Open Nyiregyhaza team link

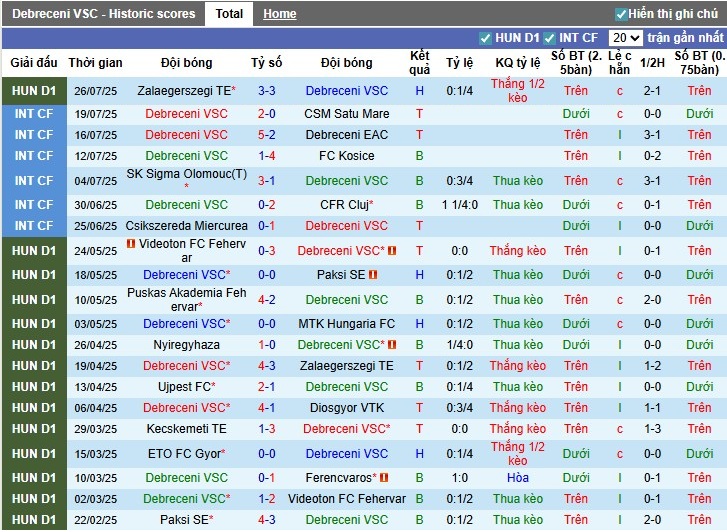pyautogui.click(x=186, y=345)
